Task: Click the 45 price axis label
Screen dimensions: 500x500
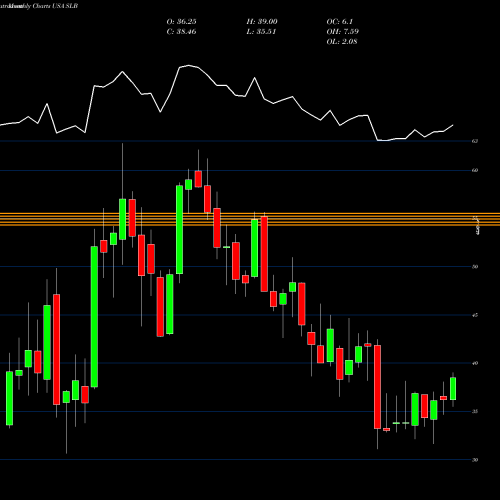Action: tap(475, 315)
